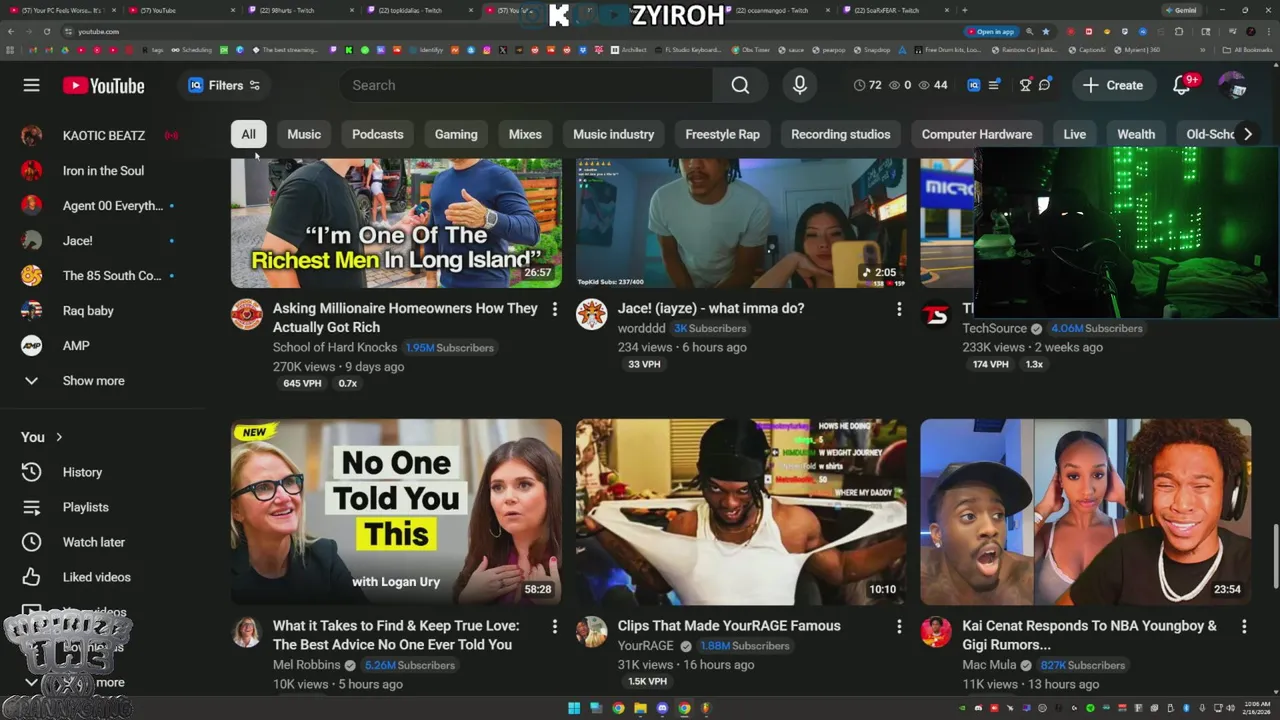Play the Richest Men In Long Island thumbnail
The image size is (1280, 720).
[x=396, y=223]
